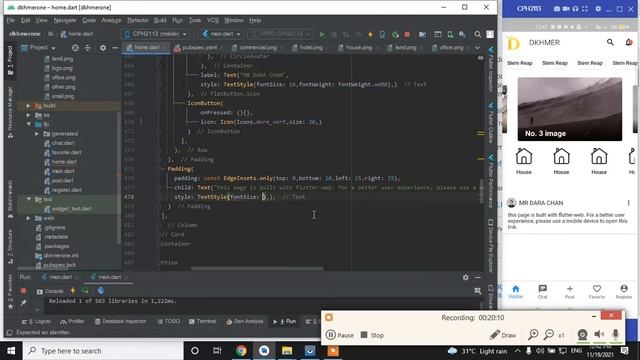This screenshot has width=640, height=360.
Task: Hide the Project panel with minus icon
Action: click(x=115, y=48)
